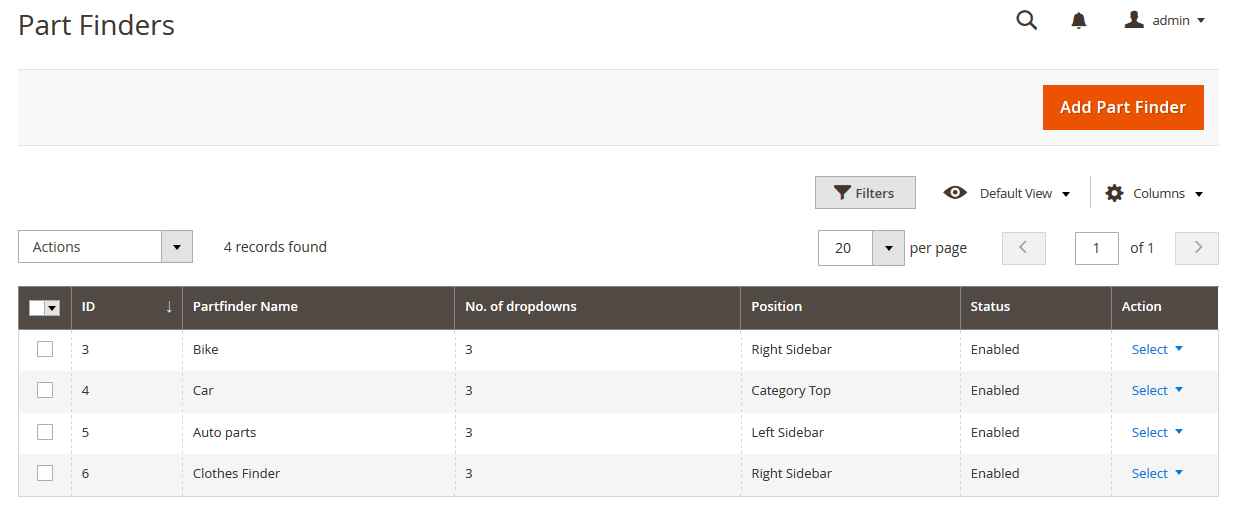The height and width of the screenshot is (512, 1238).
Task: Click the Columns gear icon
Action: tap(1114, 193)
